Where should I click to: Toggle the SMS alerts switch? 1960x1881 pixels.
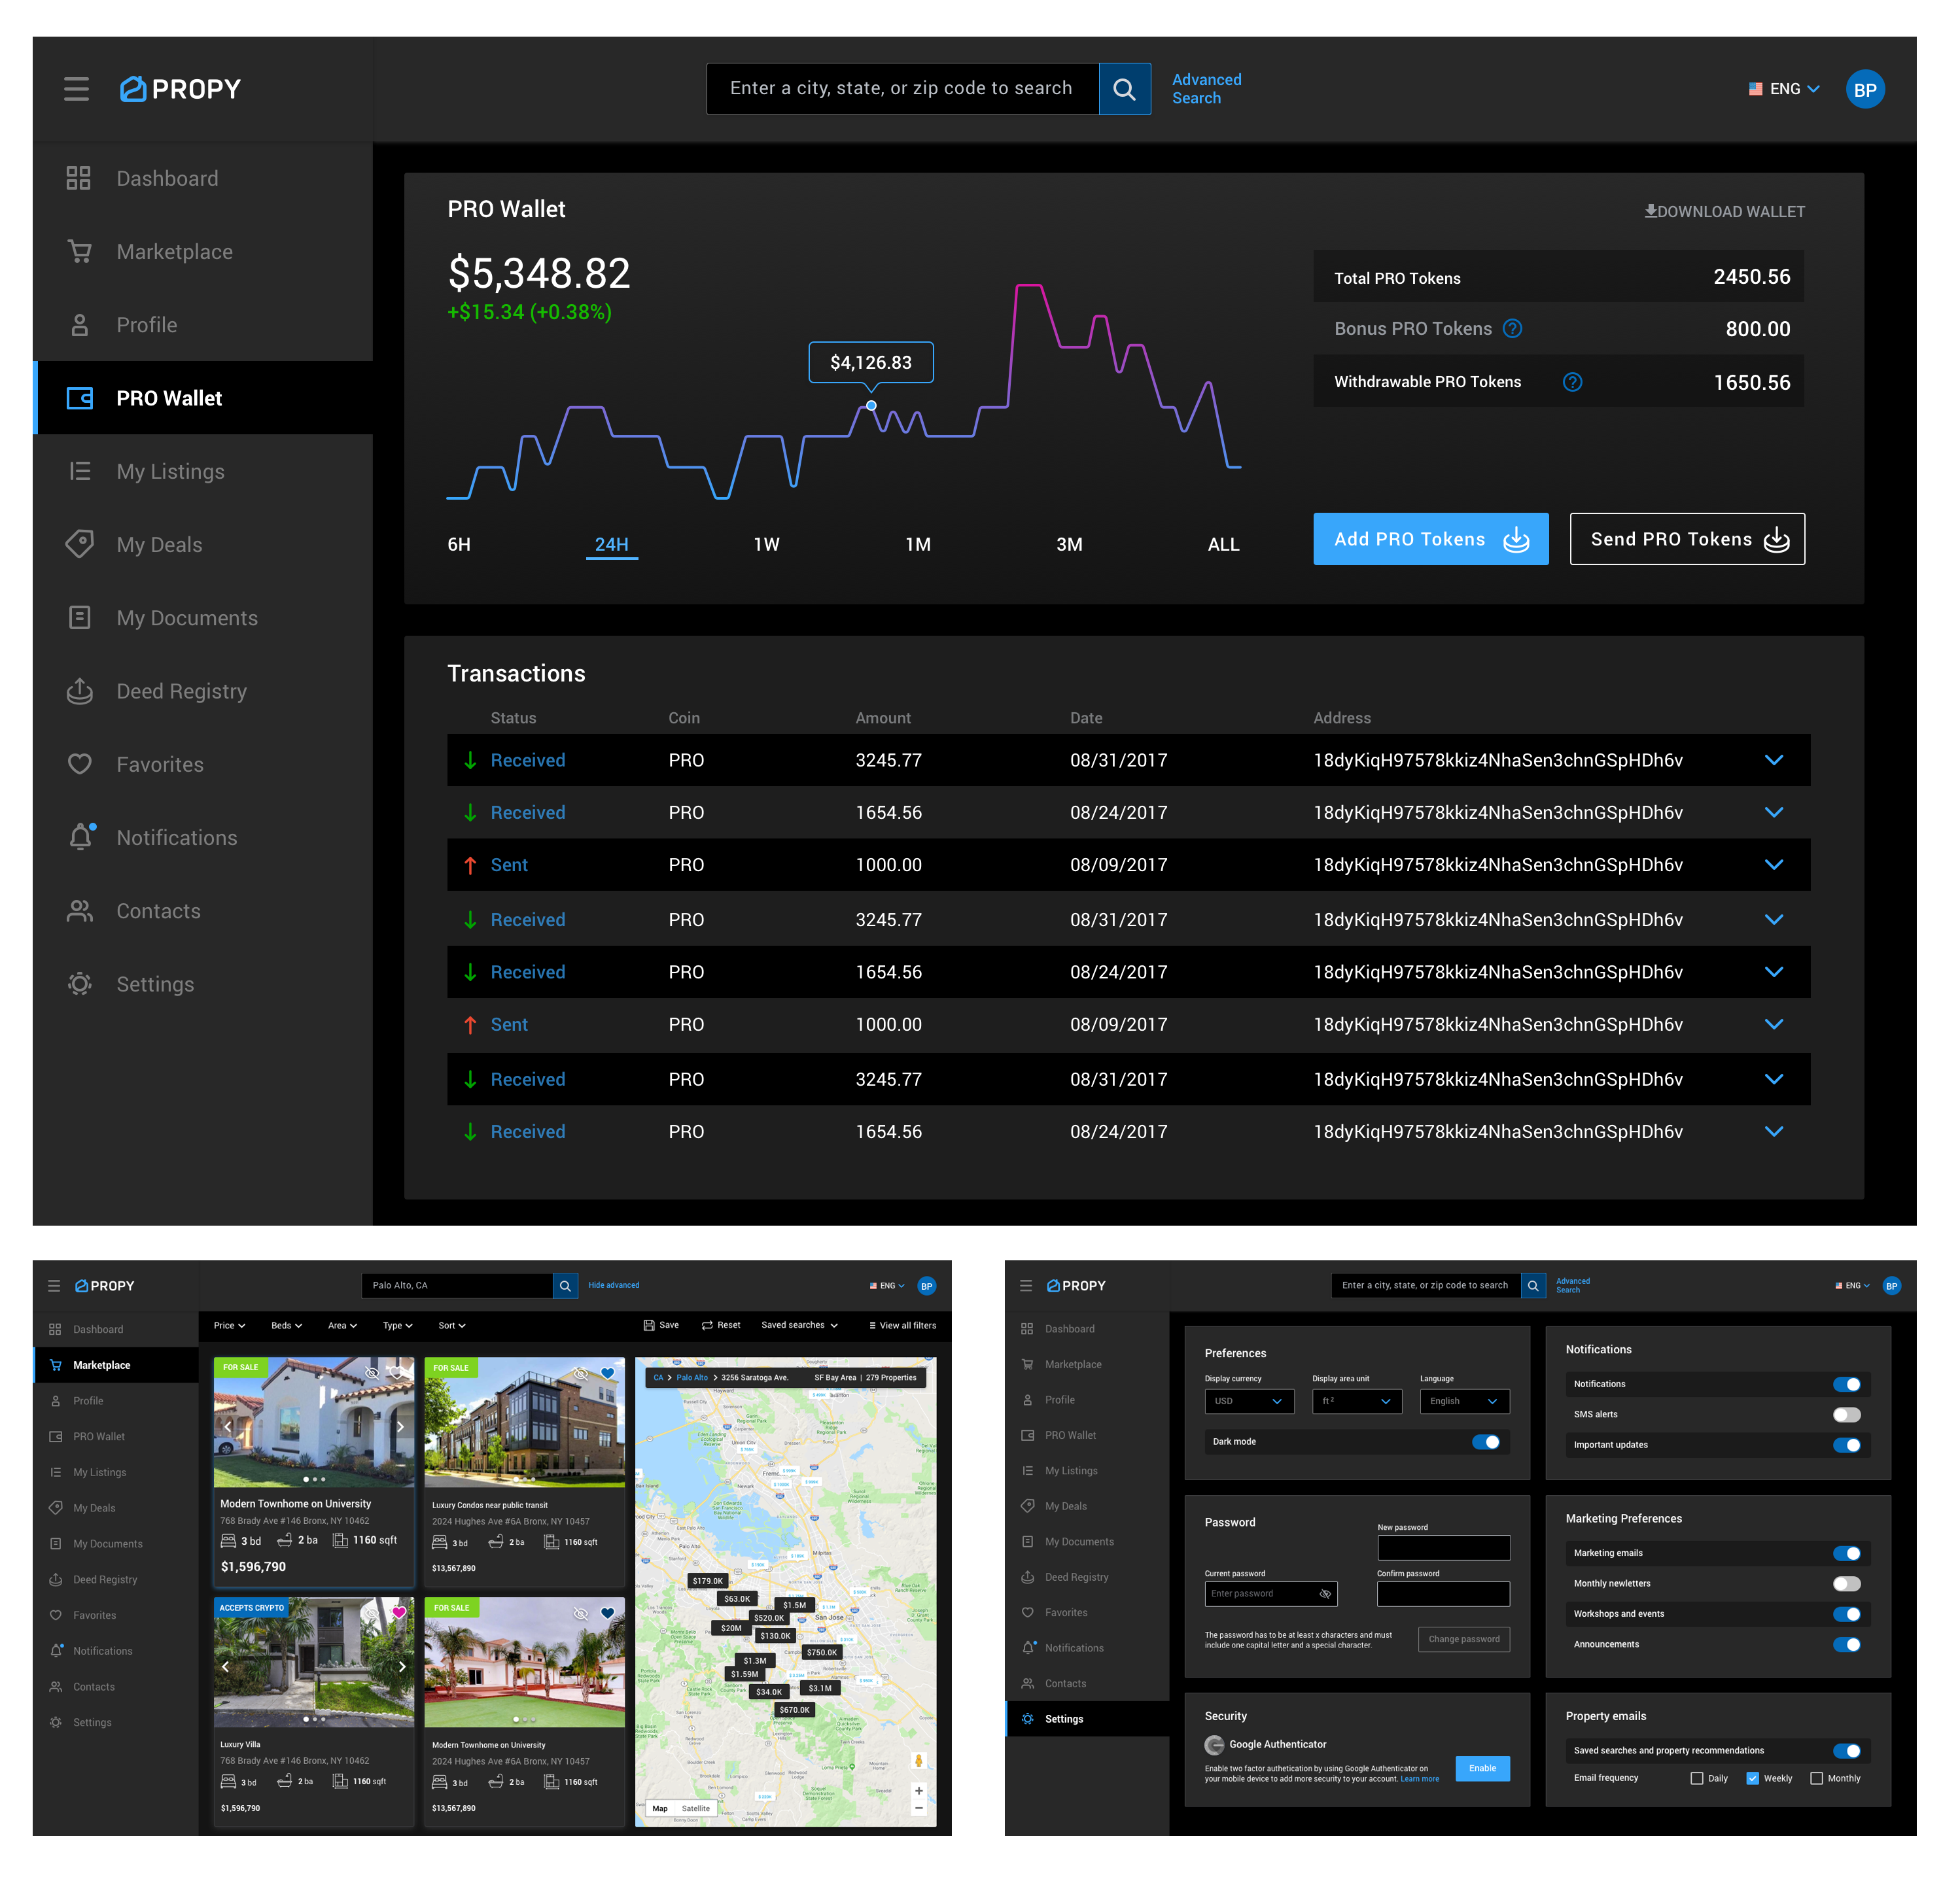(x=1846, y=1414)
